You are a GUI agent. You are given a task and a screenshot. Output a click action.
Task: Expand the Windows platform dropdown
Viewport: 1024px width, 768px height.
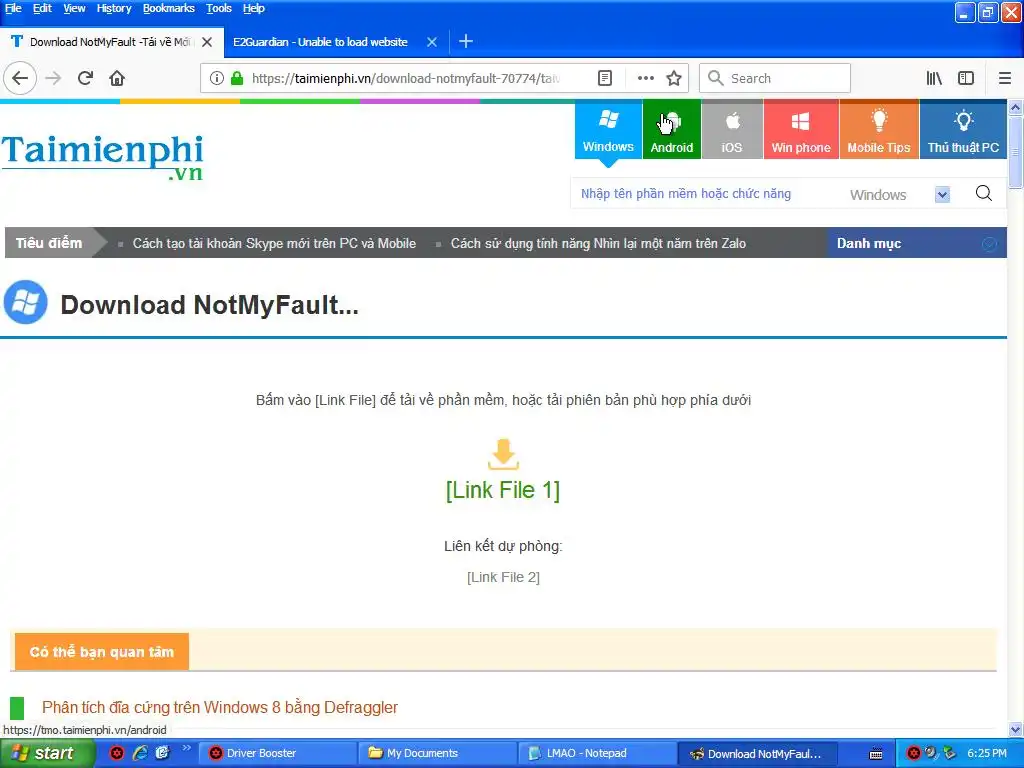[942, 195]
